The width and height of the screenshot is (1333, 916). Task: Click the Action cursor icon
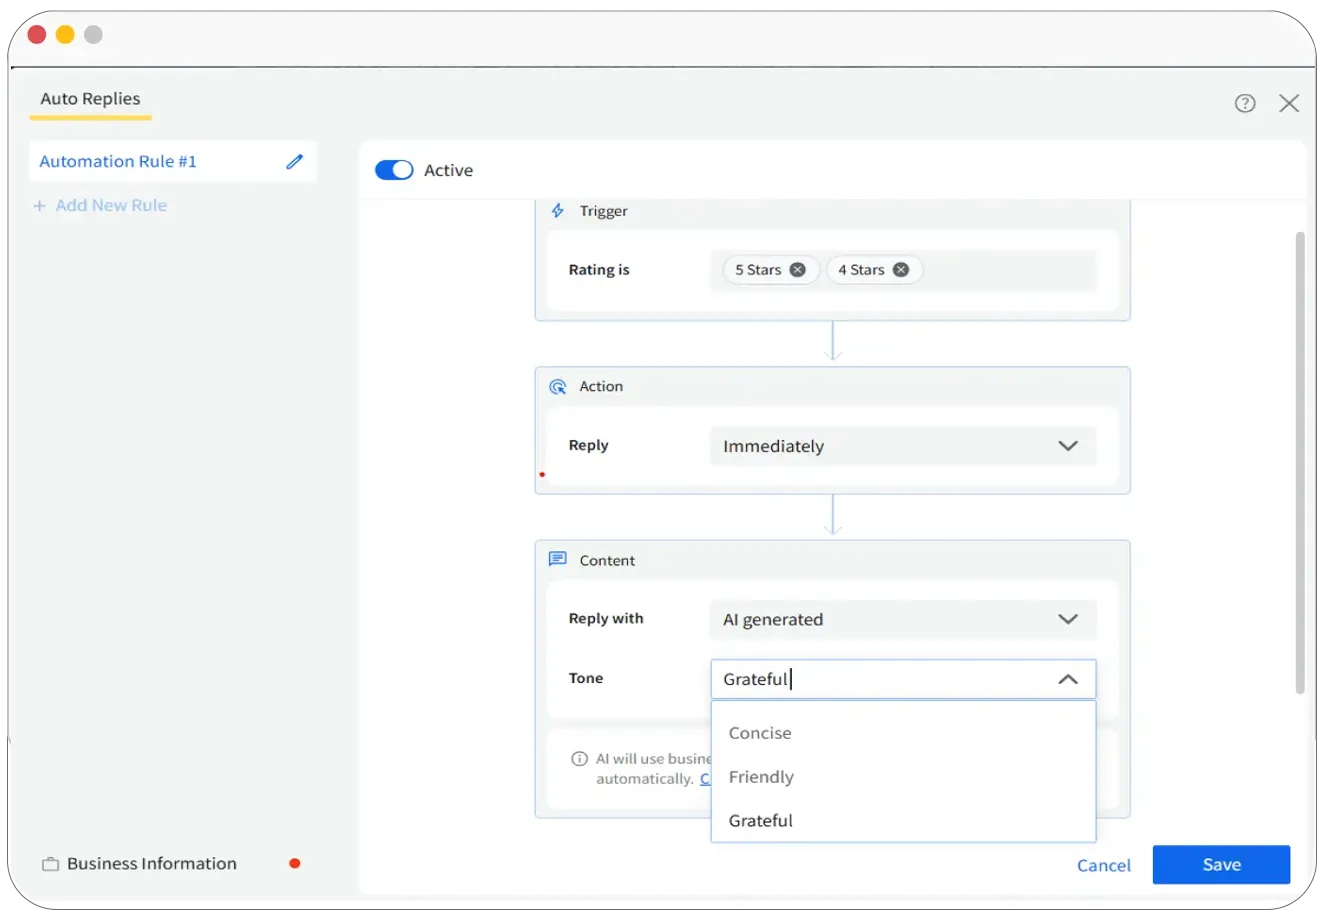tap(558, 387)
